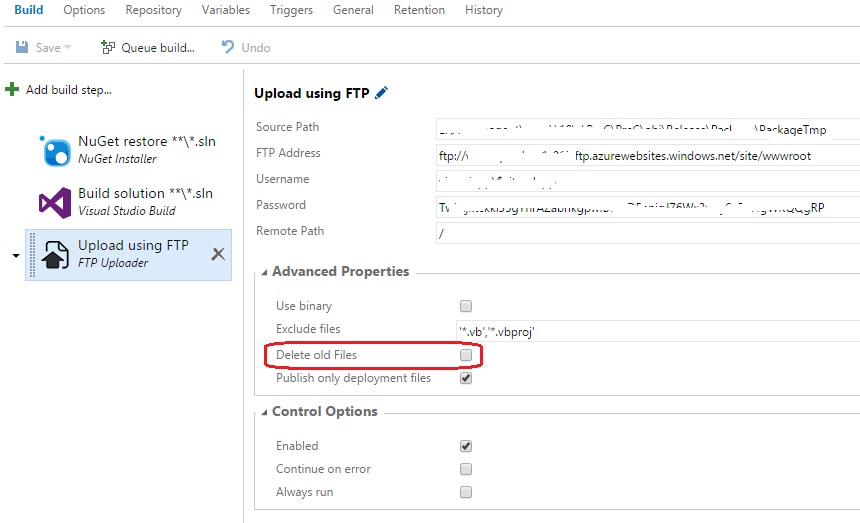860x523 pixels.
Task: Uncheck Publish only deployment files
Action: [x=465, y=378]
